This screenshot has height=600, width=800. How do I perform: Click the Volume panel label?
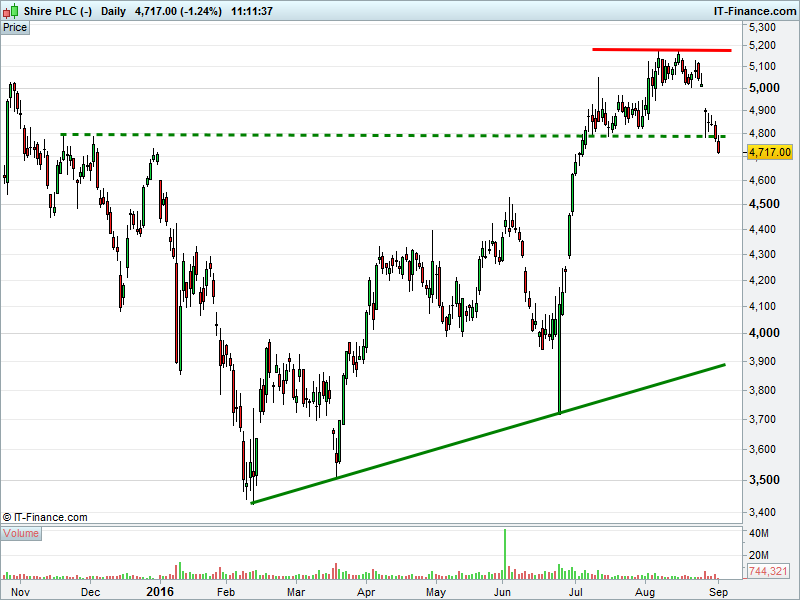(20, 534)
